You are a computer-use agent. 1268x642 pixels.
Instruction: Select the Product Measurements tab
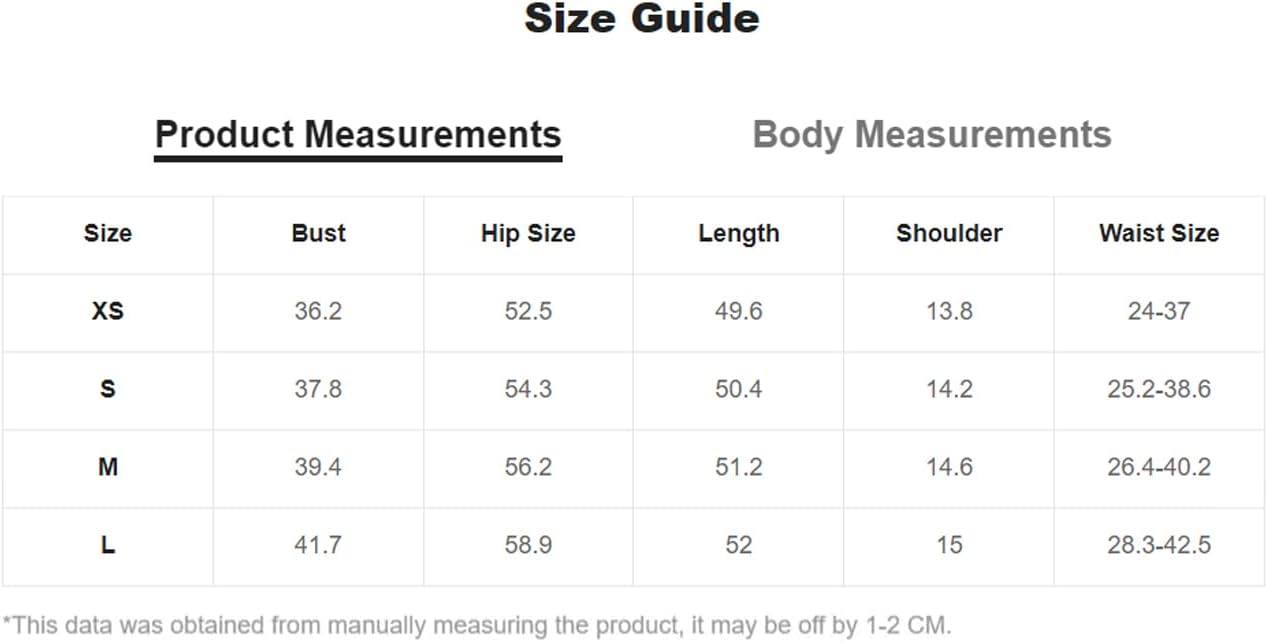358,135
